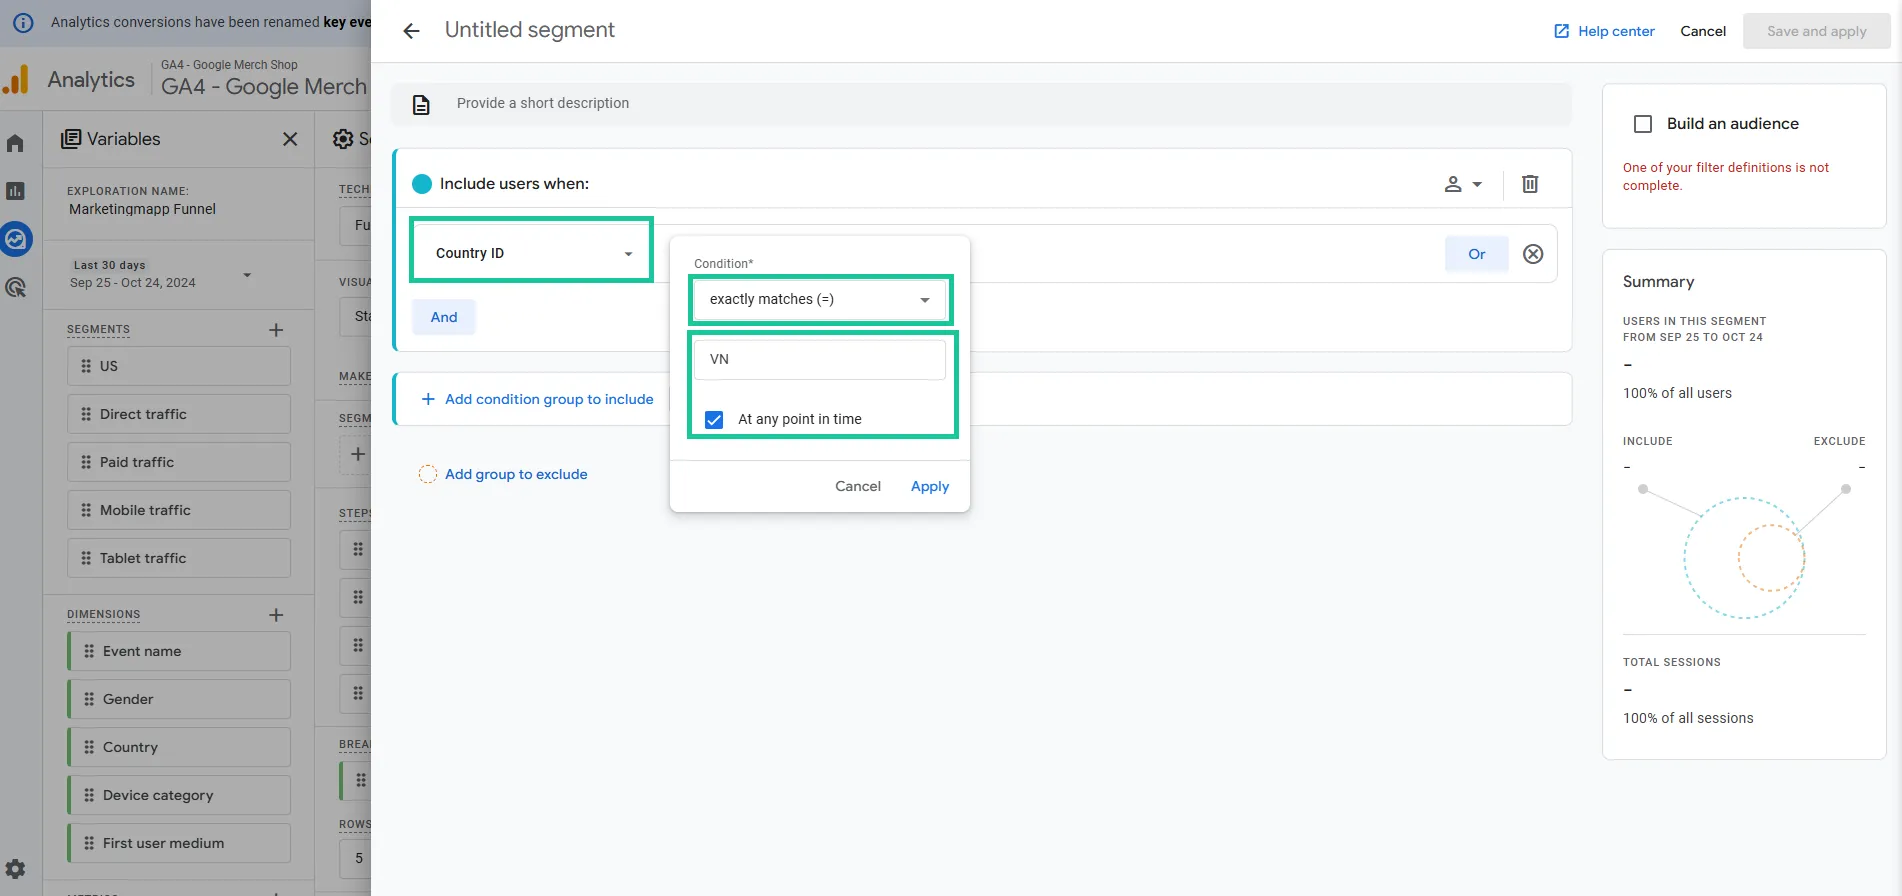Select the US segment
The height and width of the screenshot is (896, 1902).
tap(179, 366)
